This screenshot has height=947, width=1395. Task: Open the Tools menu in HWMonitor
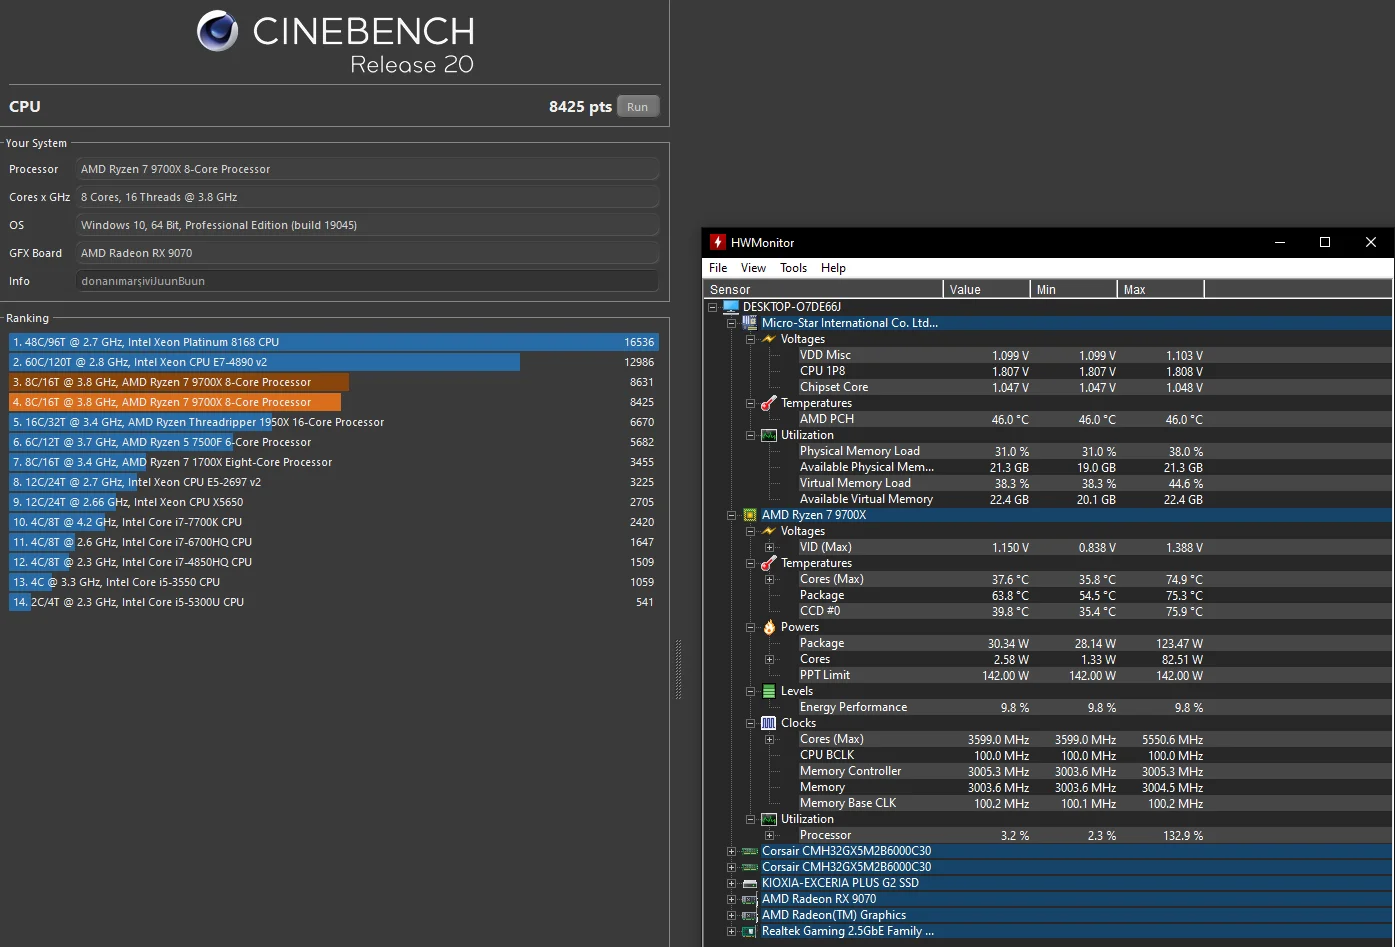pyautogui.click(x=793, y=268)
